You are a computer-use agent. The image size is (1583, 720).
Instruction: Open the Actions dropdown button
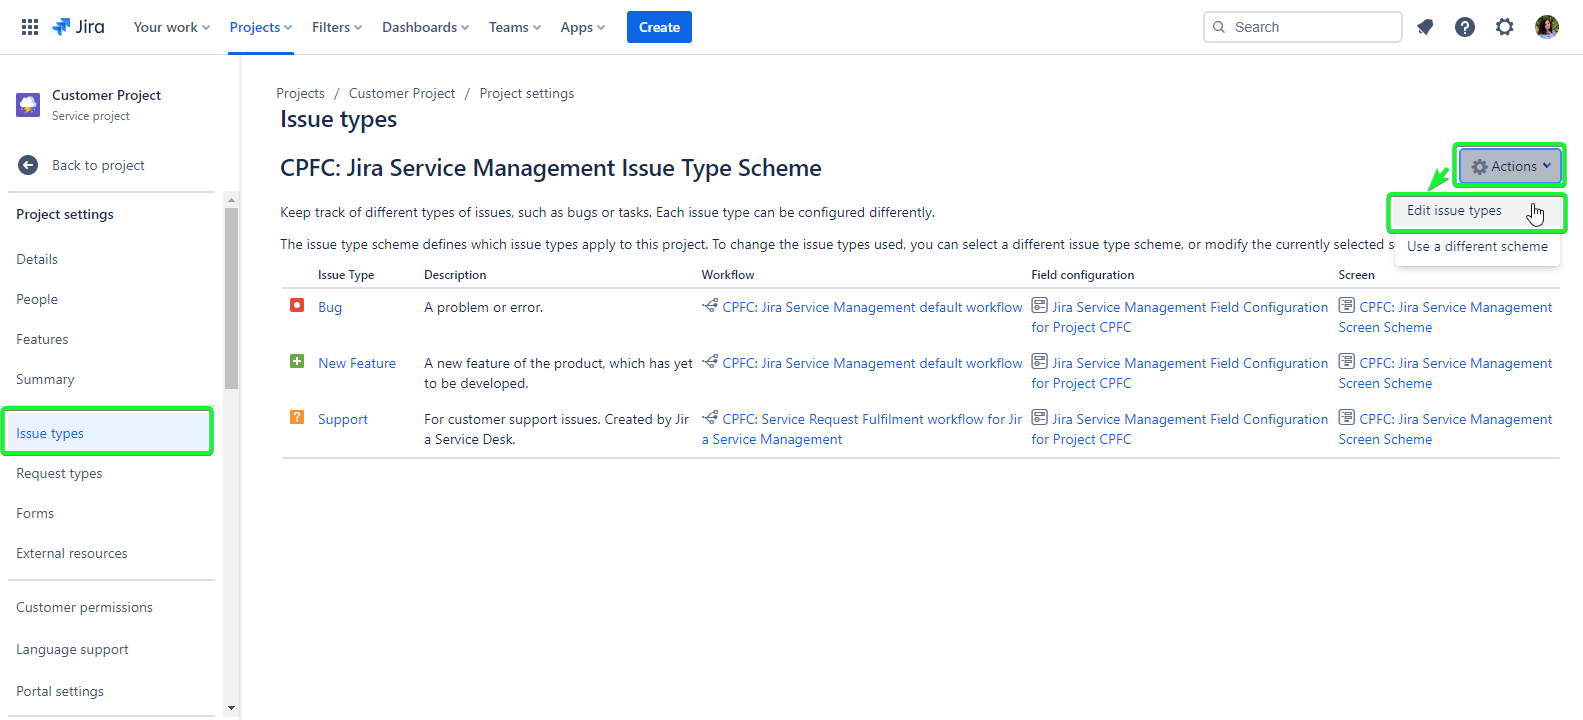pos(1510,166)
